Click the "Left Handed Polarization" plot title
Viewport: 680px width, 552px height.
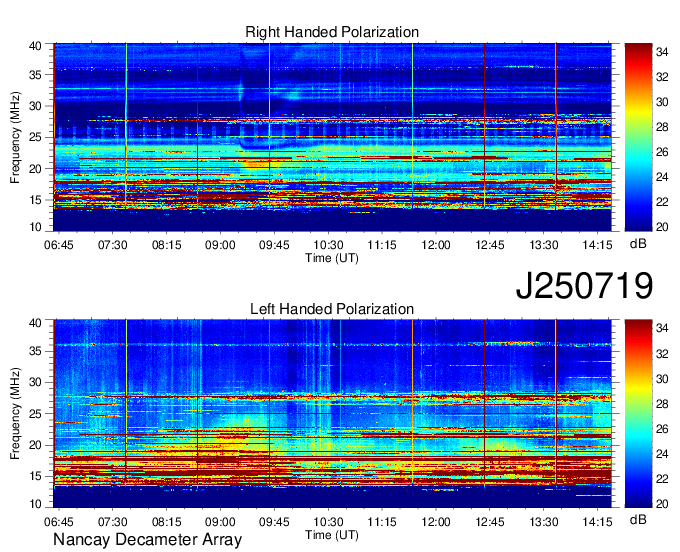pyautogui.click(x=332, y=309)
